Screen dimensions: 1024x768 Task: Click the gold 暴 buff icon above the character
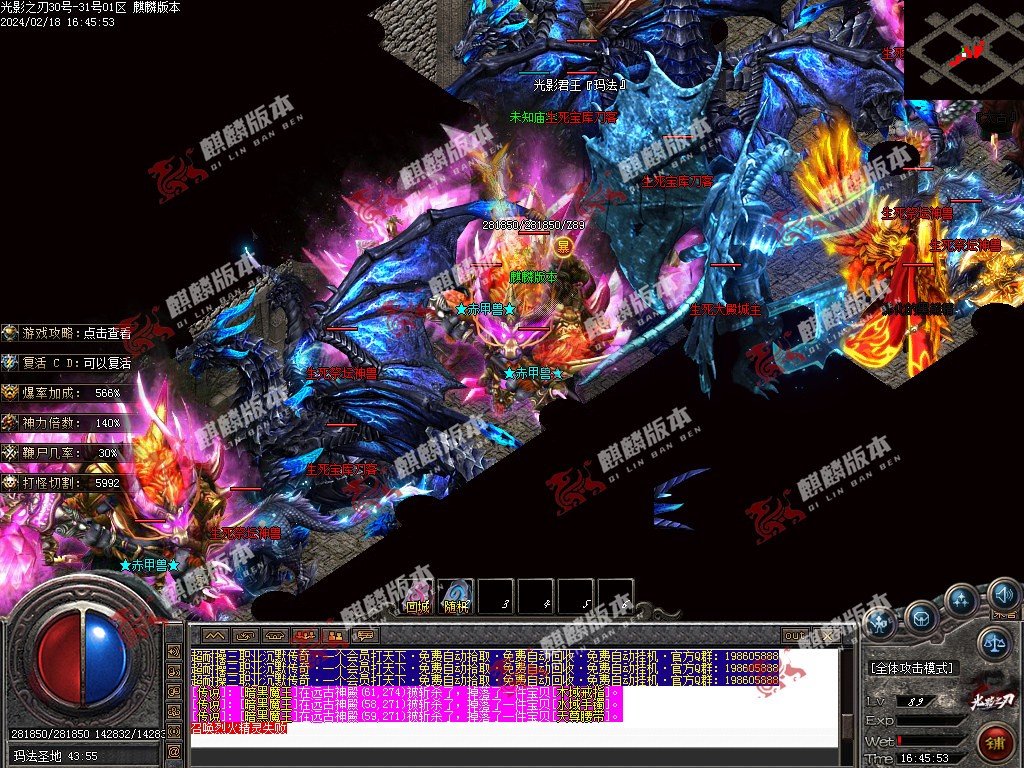563,246
